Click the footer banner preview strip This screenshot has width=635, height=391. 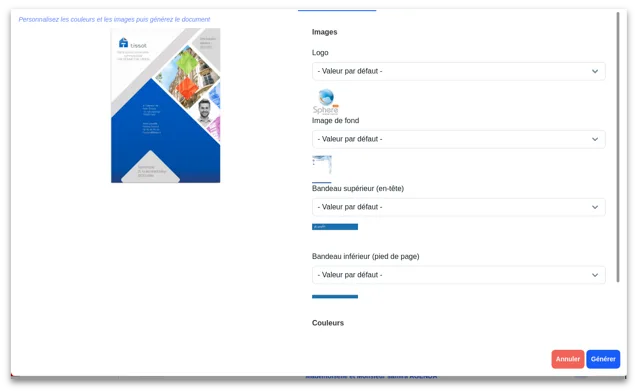[x=335, y=297]
